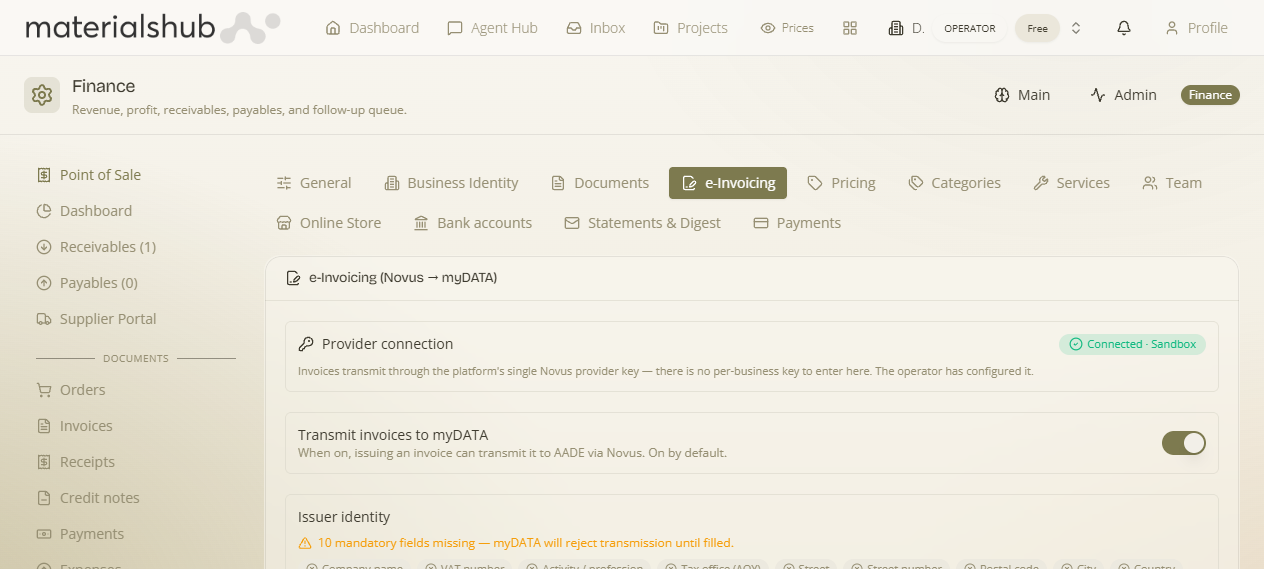Screen dimensions: 1264x569
Task: Switch to the General settings tab
Action: click(x=314, y=183)
